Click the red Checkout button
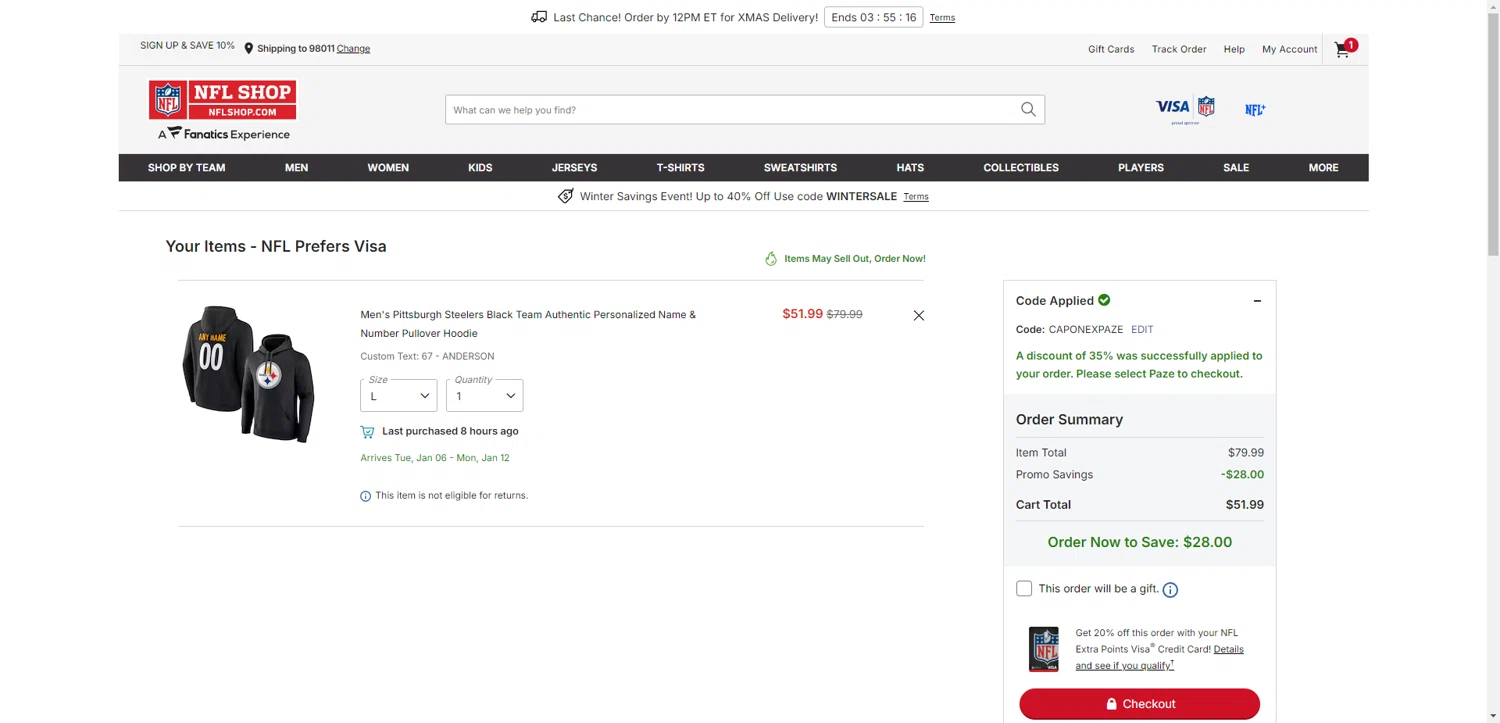1500x723 pixels. (1139, 704)
